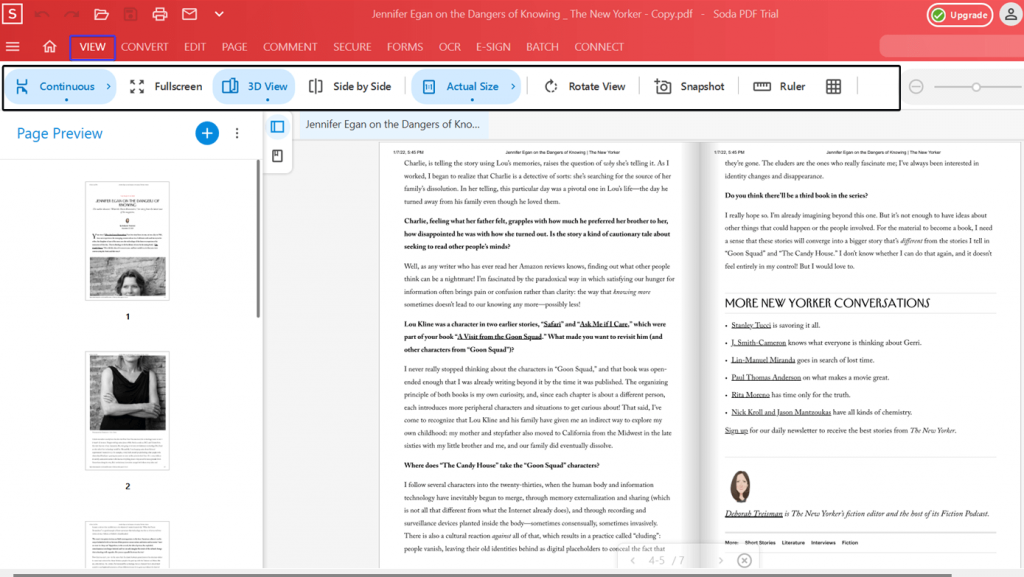
Task: Expand the Actual Size options arrow
Action: click(x=513, y=86)
